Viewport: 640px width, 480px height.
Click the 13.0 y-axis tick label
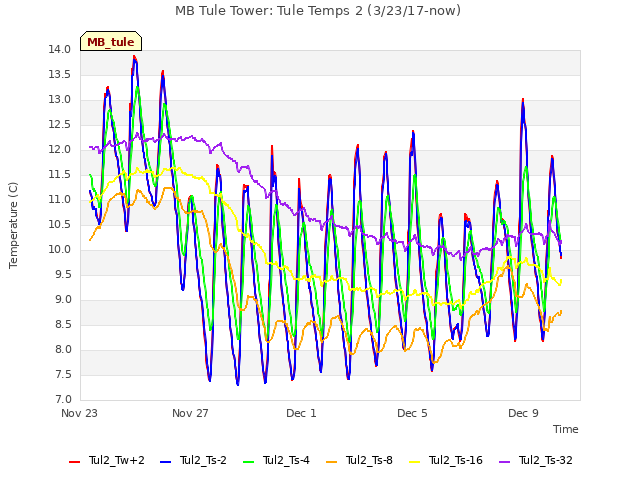[x=60, y=99]
